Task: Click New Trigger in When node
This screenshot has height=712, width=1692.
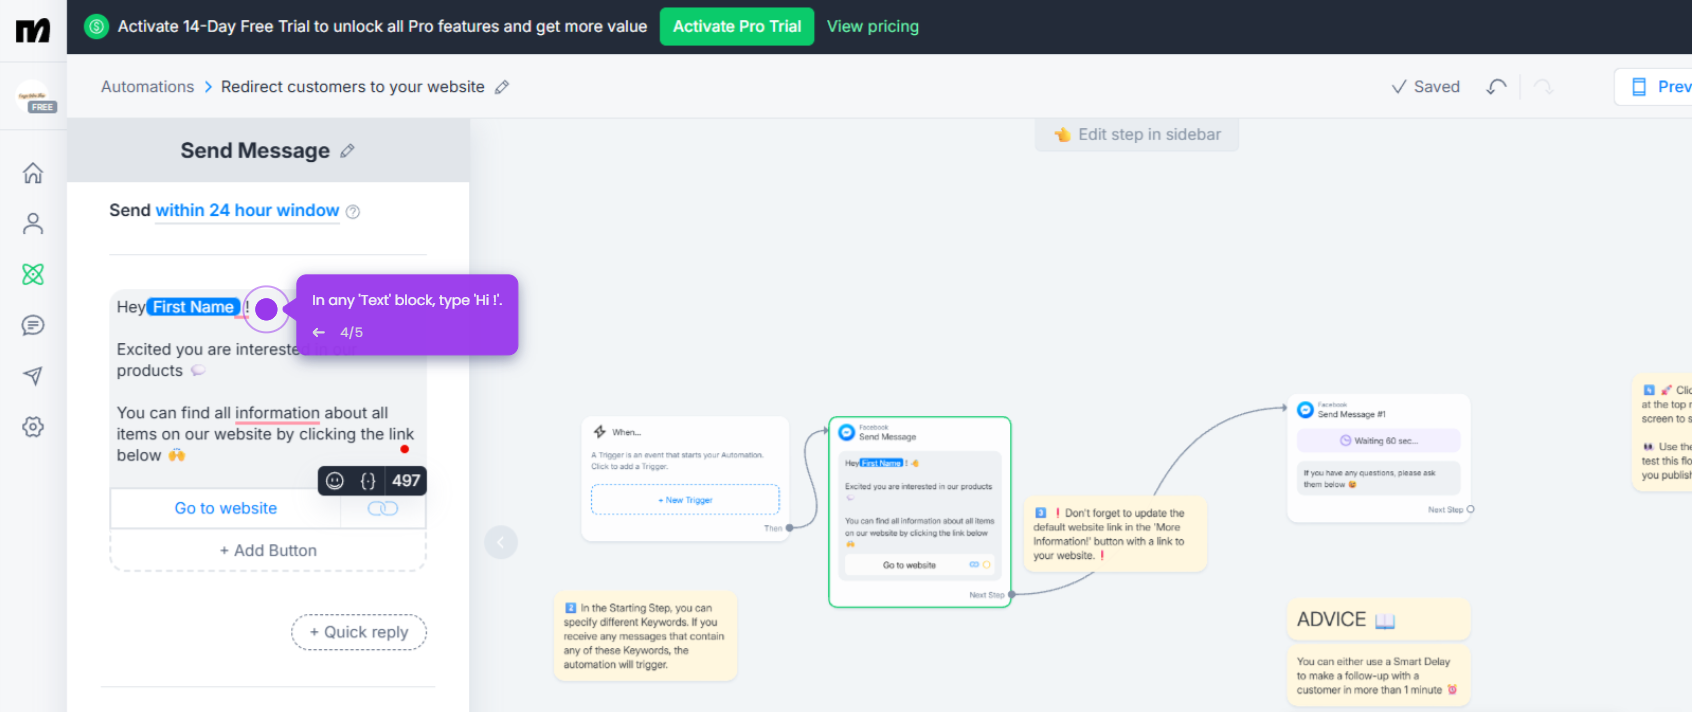Action: click(685, 500)
